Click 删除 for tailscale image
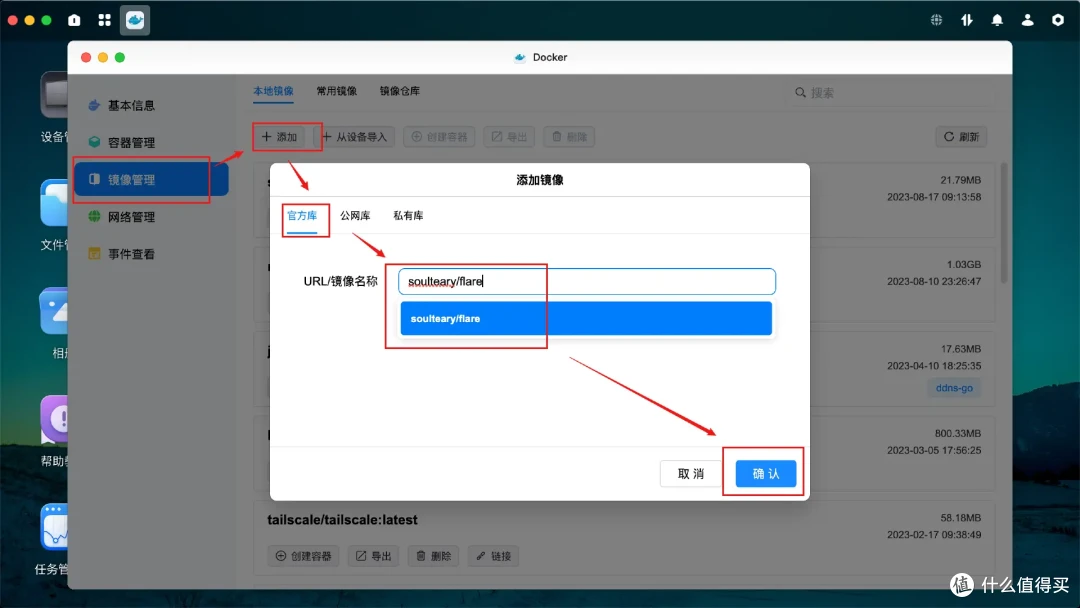 (x=433, y=556)
